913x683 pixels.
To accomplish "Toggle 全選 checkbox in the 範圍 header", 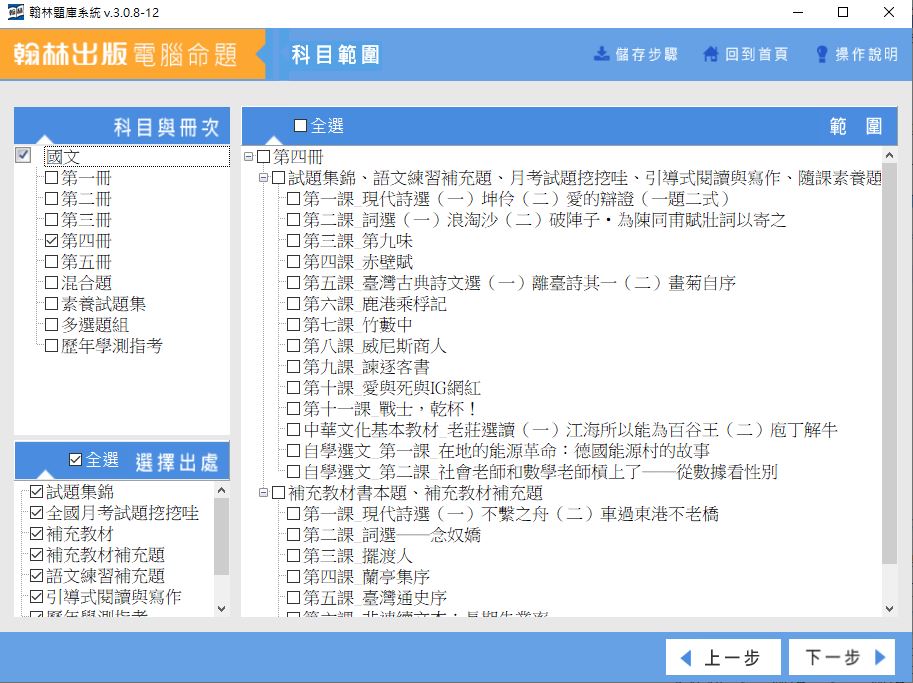I will click(300, 126).
